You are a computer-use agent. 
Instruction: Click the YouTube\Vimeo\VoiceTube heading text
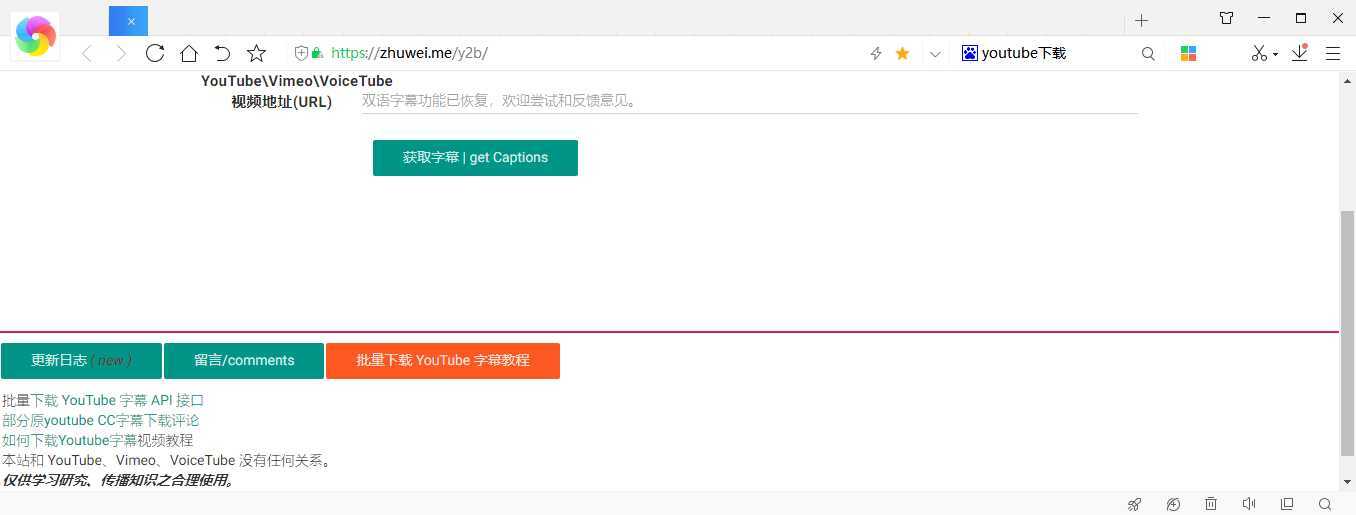[297, 81]
